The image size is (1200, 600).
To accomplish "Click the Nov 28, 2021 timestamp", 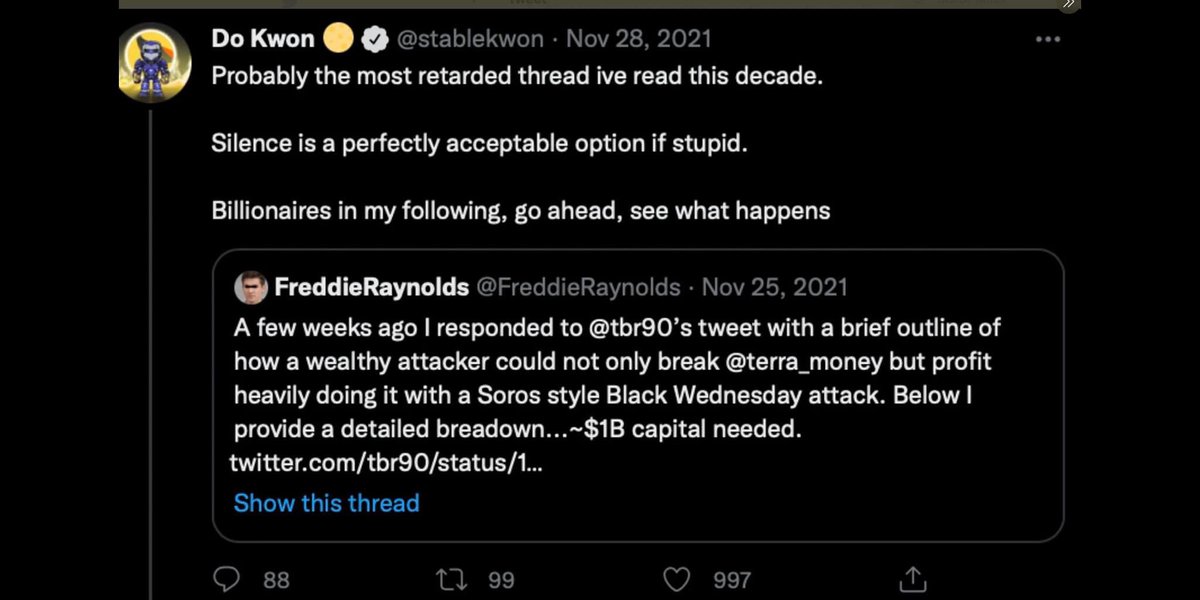I will pos(639,39).
